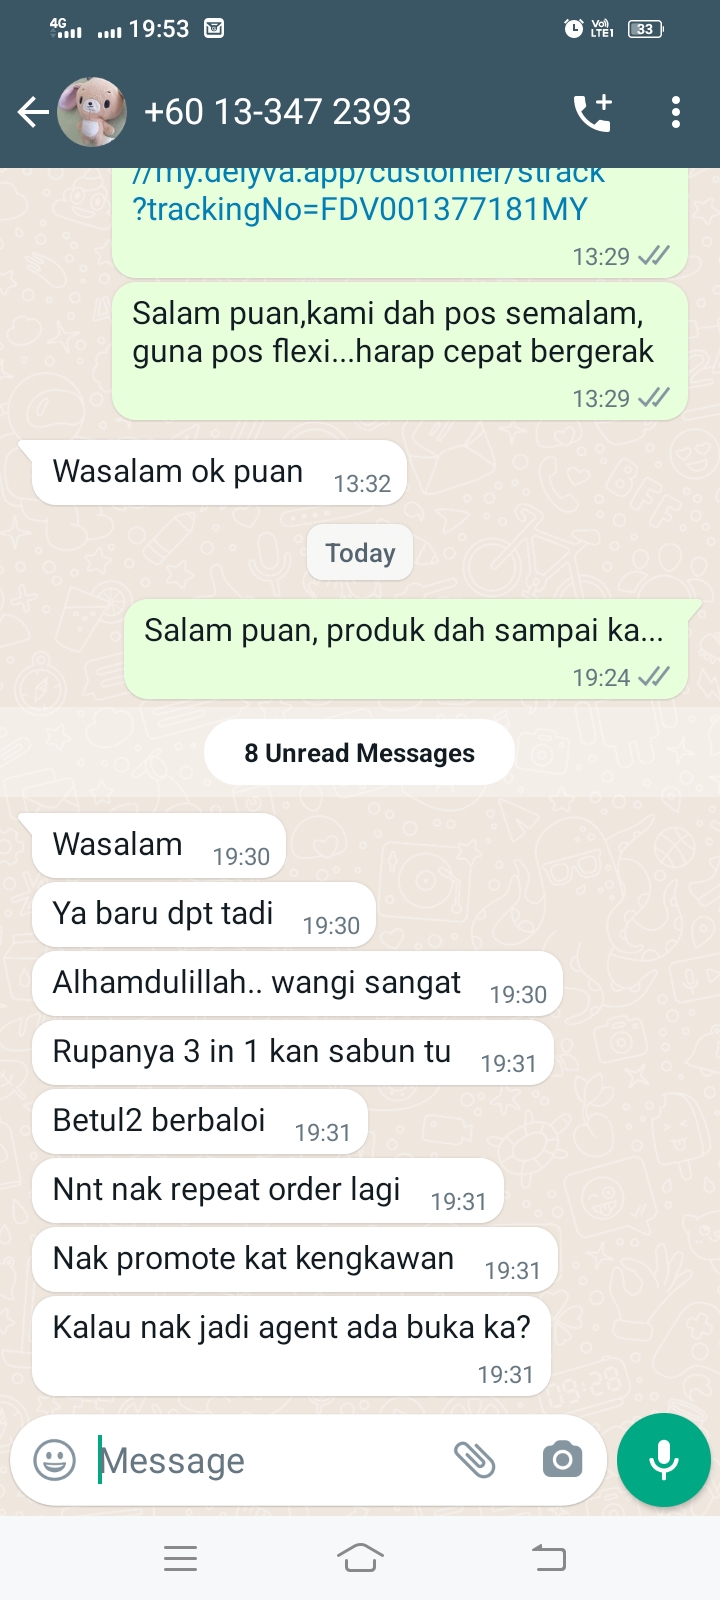Tap the paperclip attachment icon
720x1600 pixels.
475,1460
